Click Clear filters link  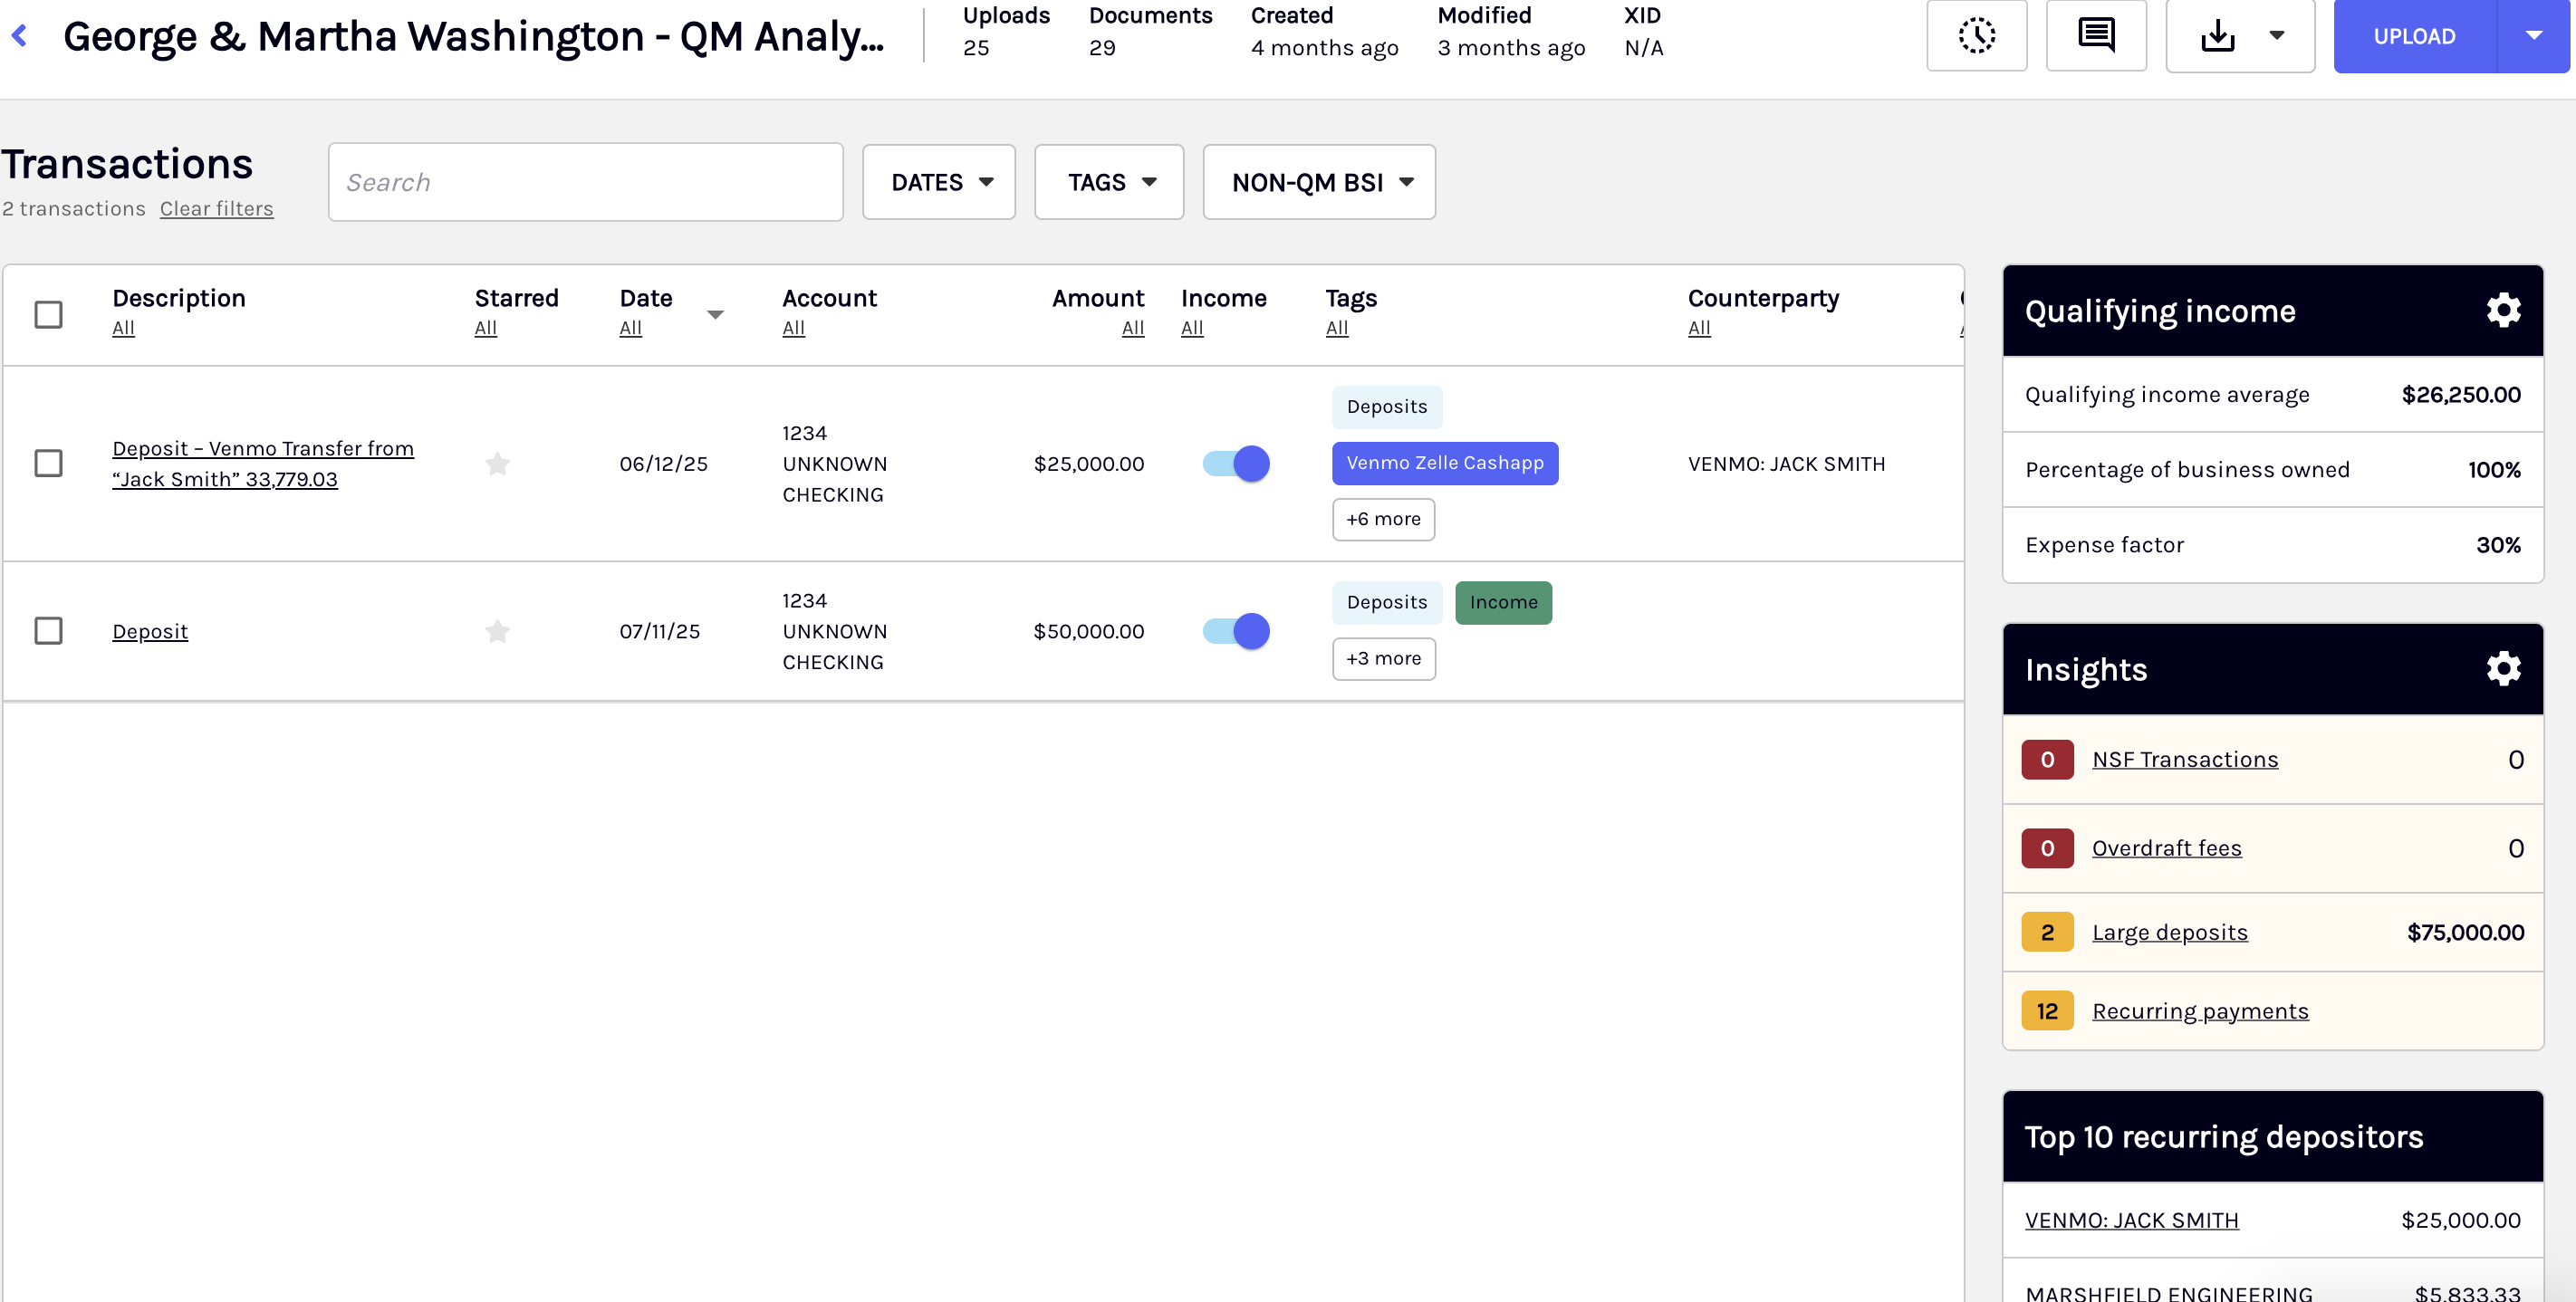216,208
